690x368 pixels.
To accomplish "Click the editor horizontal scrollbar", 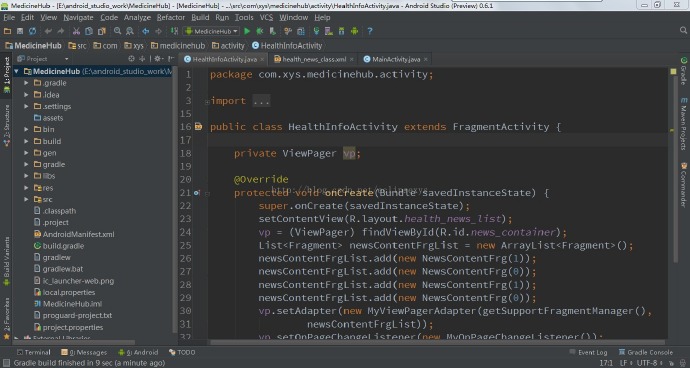I will pyautogui.click(x=438, y=342).
